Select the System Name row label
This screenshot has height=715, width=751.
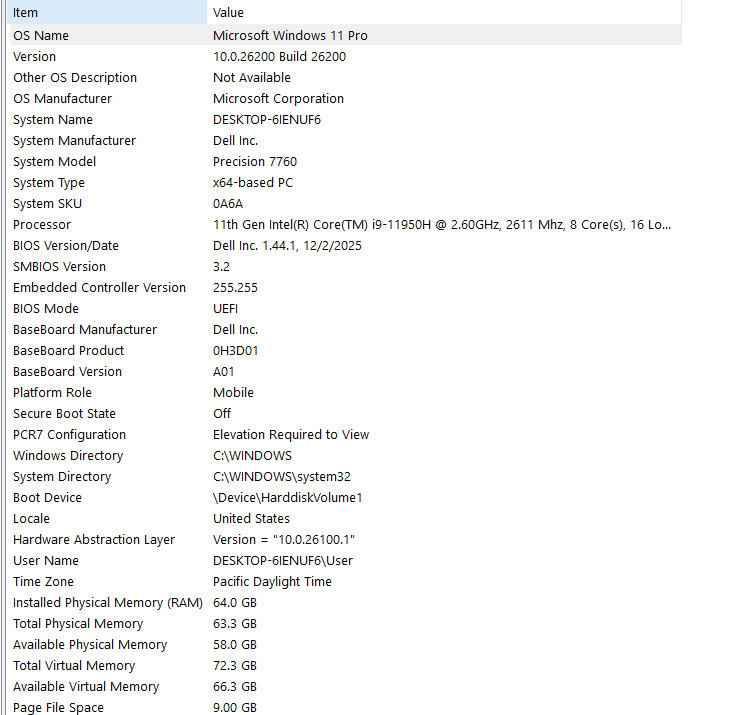(53, 120)
